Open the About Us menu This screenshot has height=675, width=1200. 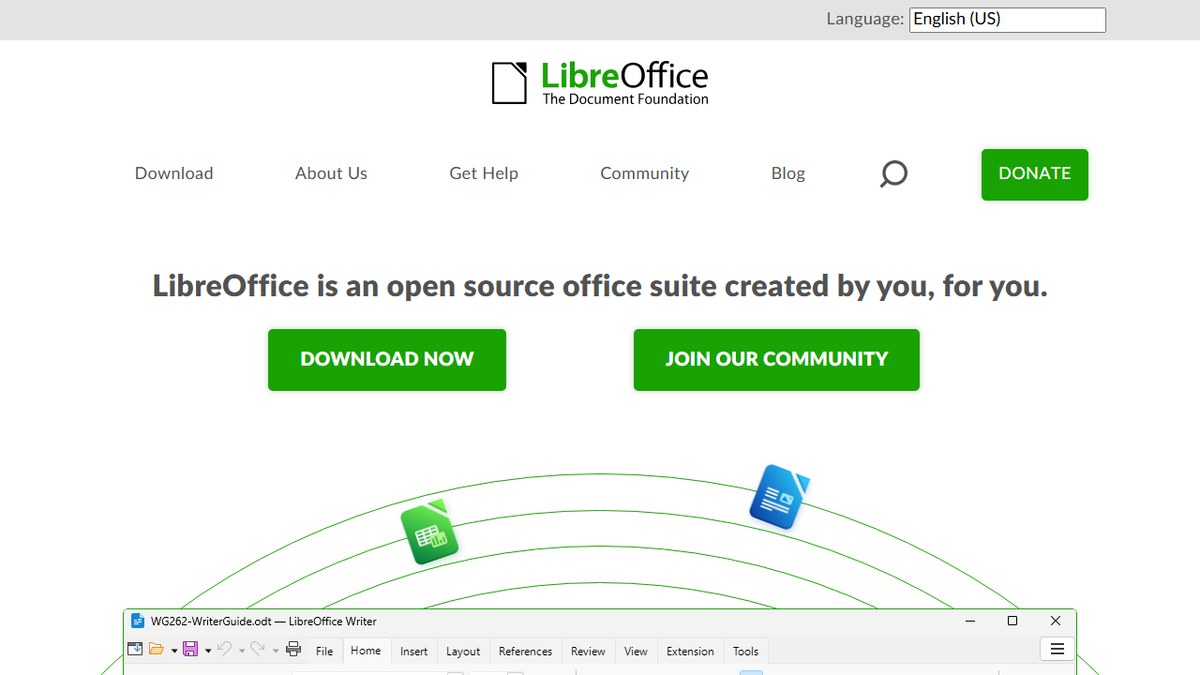click(331, 173)
